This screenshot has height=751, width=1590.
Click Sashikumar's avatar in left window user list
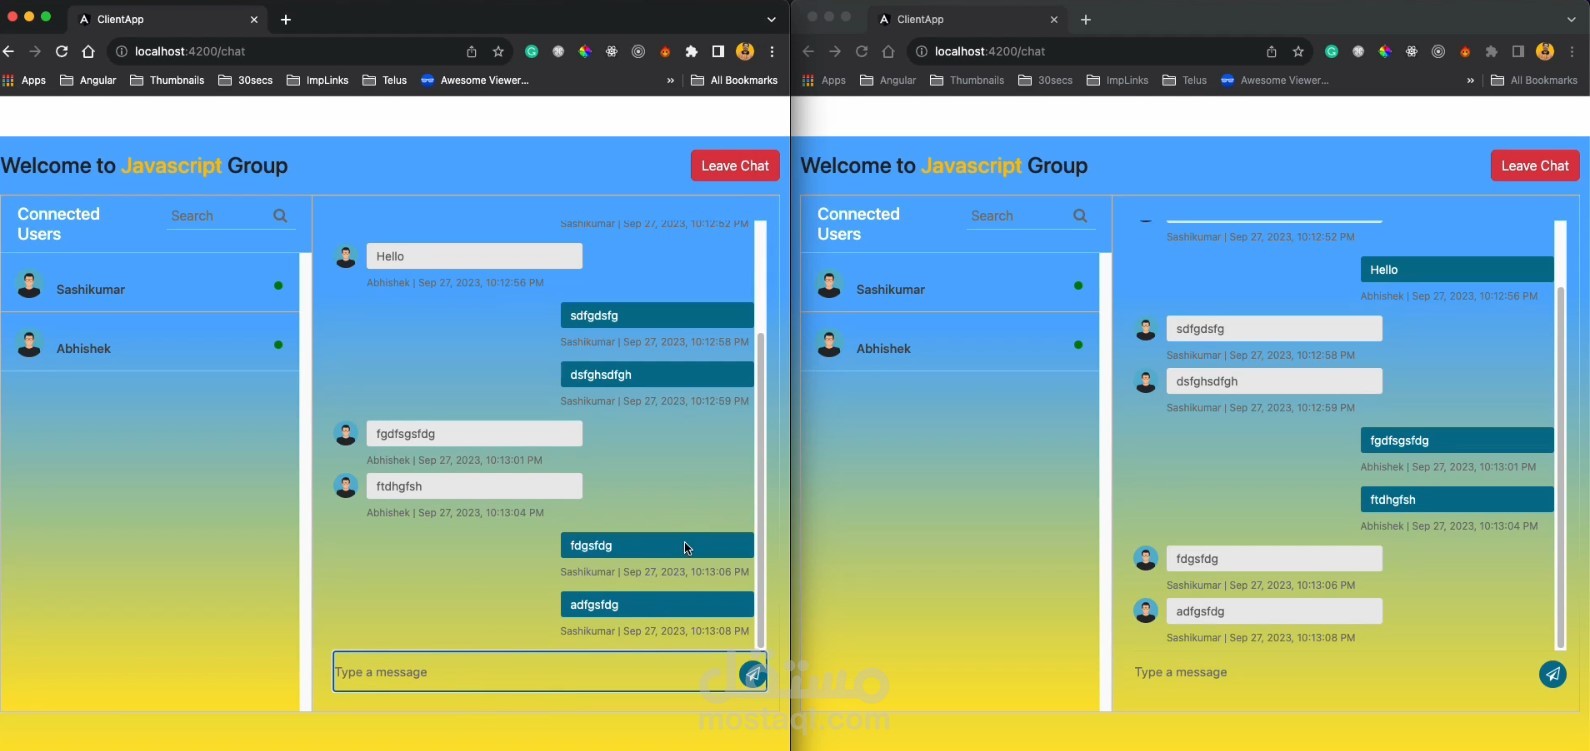click(30, 285)
